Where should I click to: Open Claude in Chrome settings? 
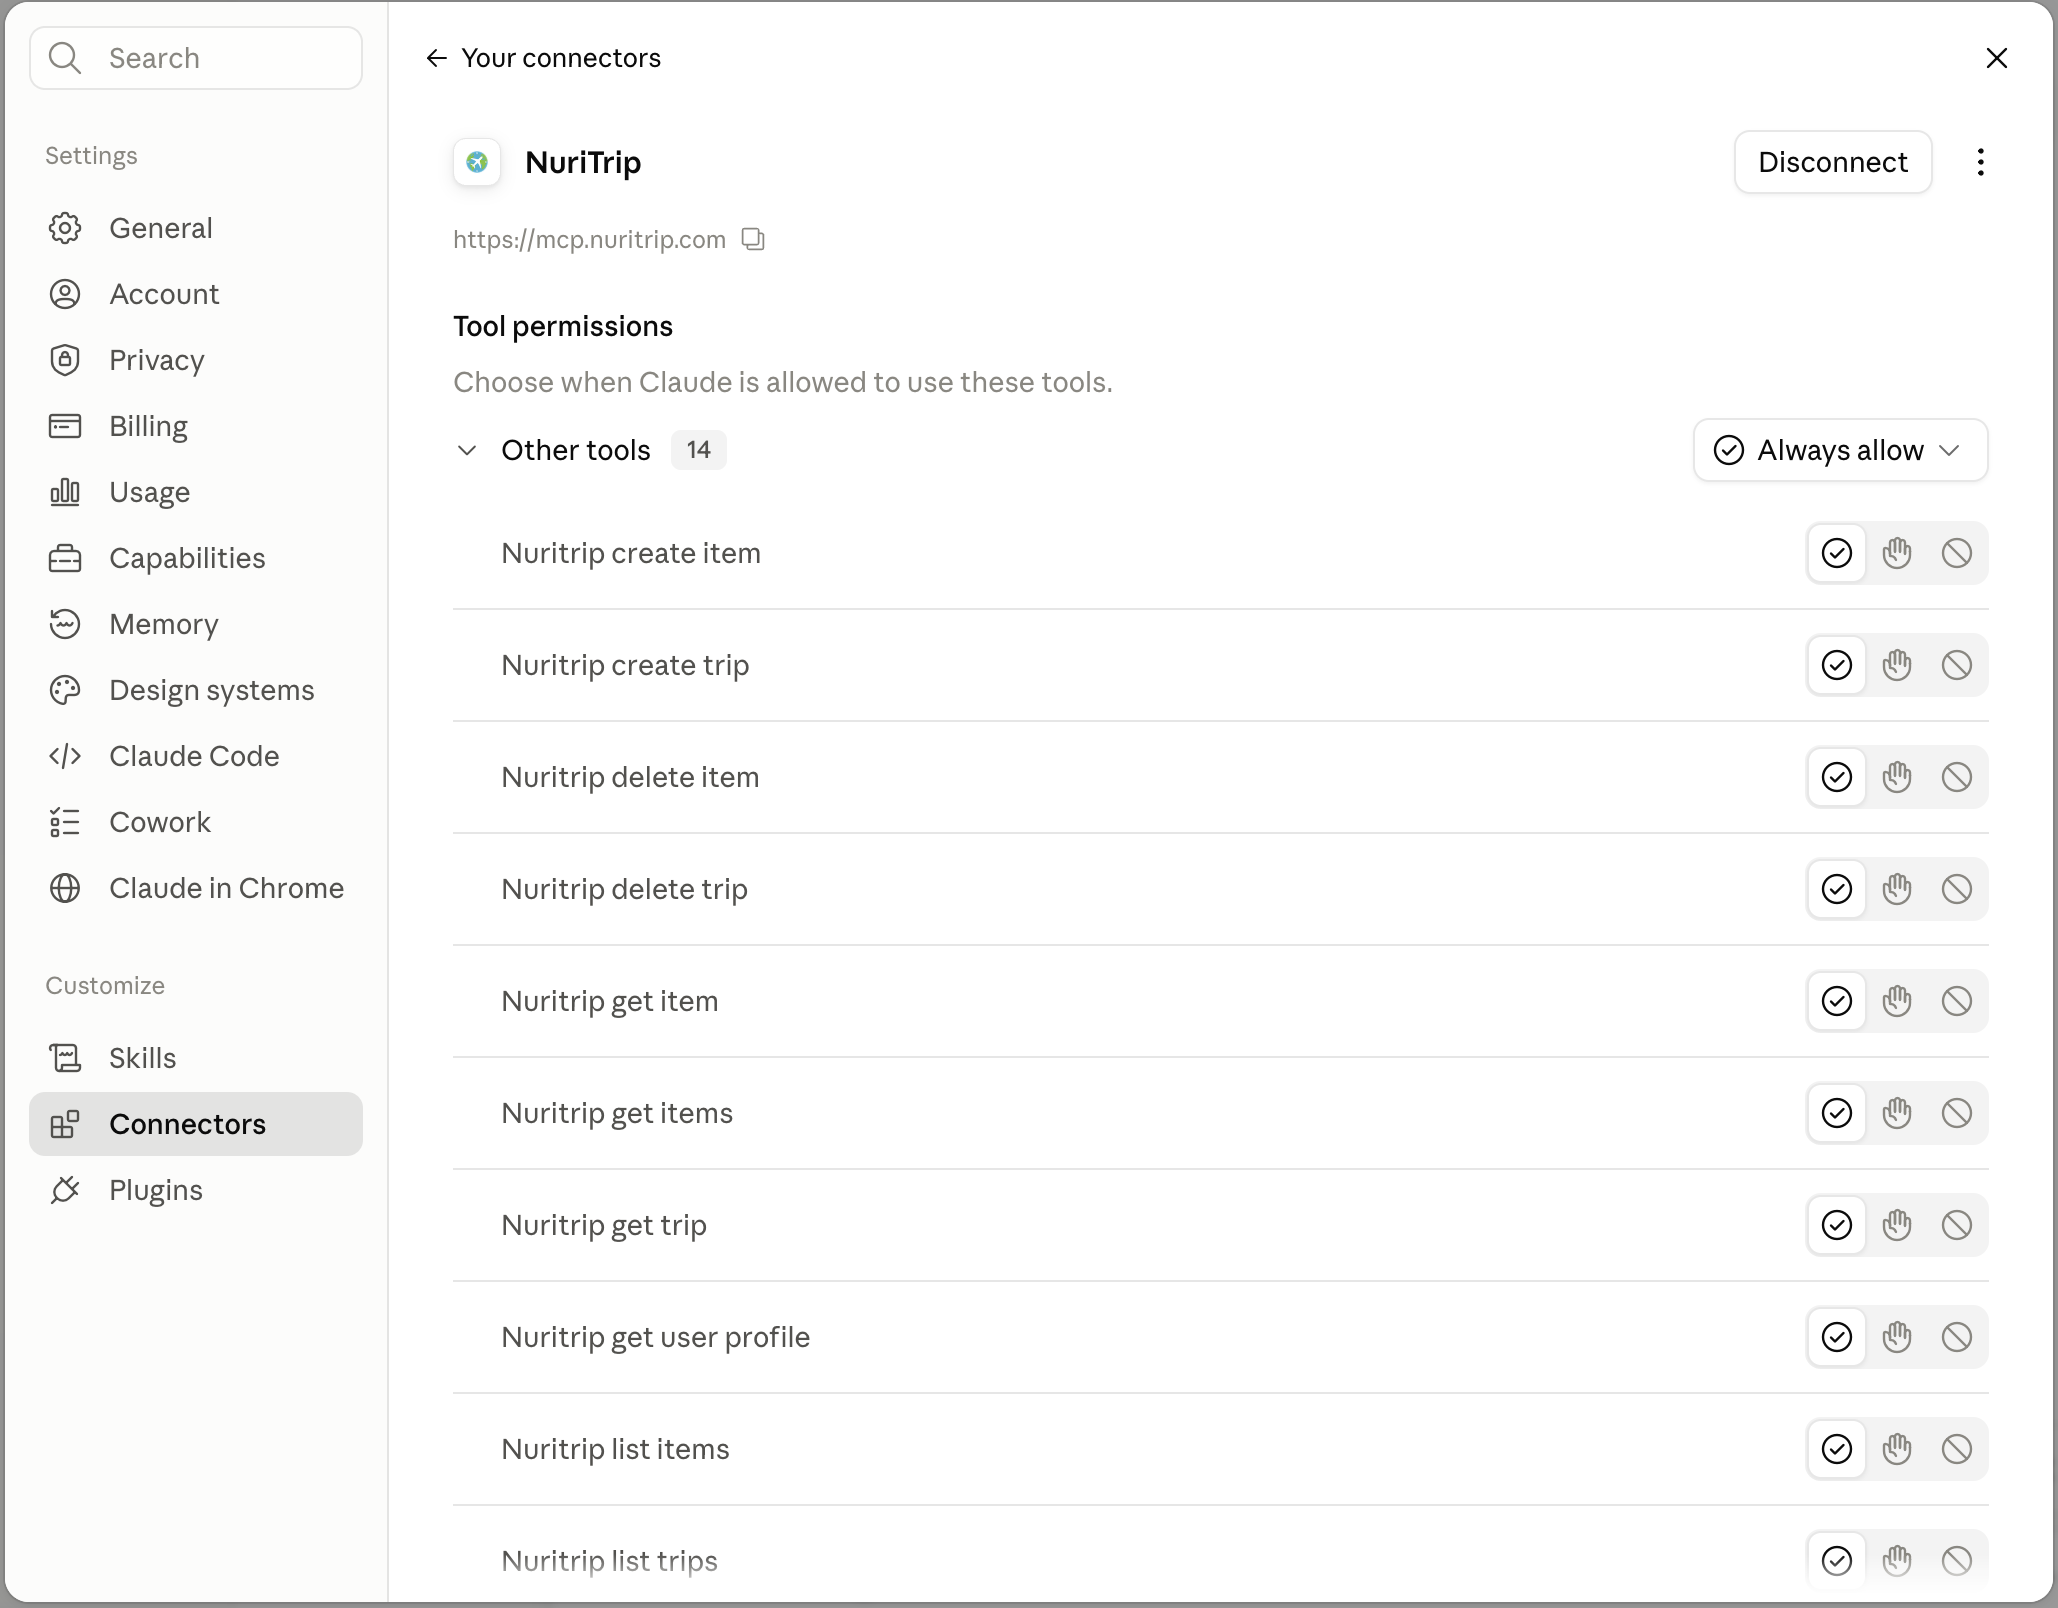[x=196, y=888]
